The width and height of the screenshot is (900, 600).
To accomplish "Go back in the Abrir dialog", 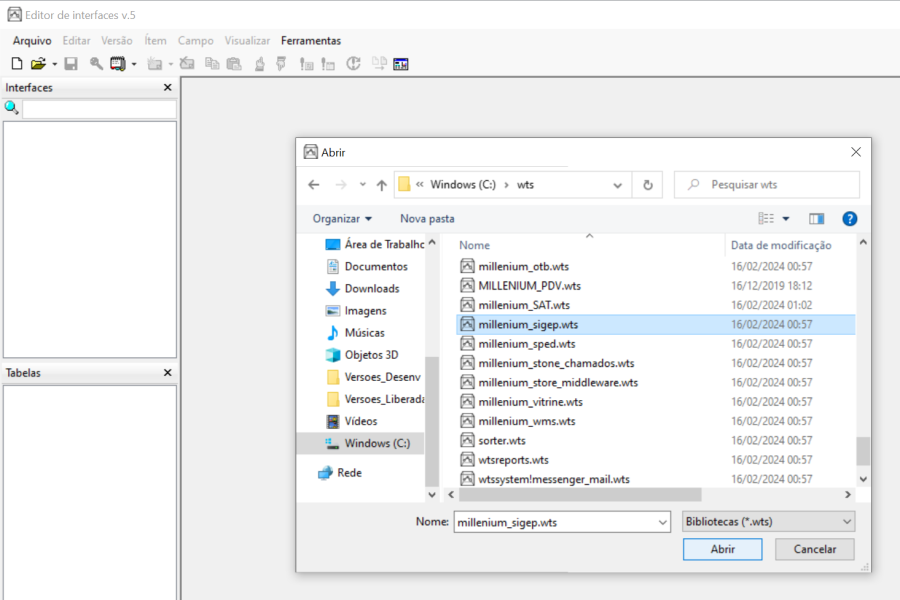I will point(313,185).
